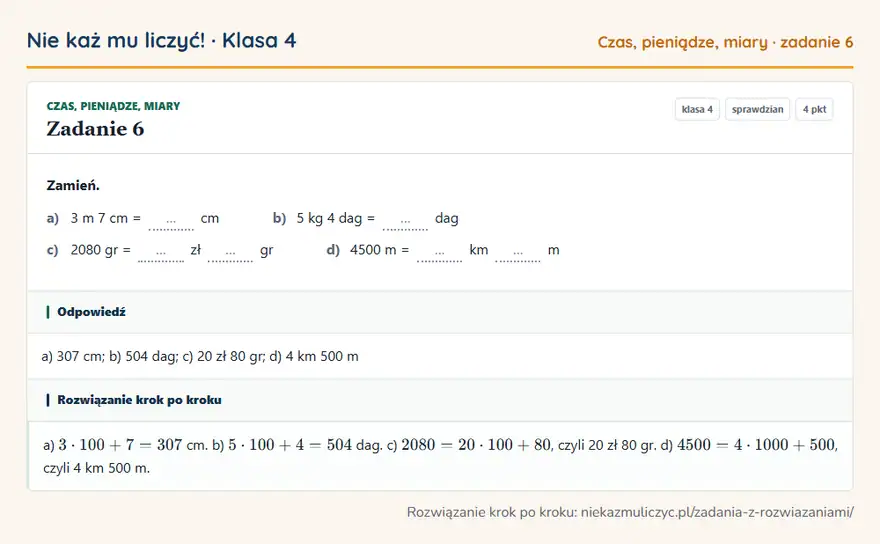Viewport: 880px width, 544px height.
Task: Click the '2080 = 20 · 100 + 80' formula
Action: point(476,445)
